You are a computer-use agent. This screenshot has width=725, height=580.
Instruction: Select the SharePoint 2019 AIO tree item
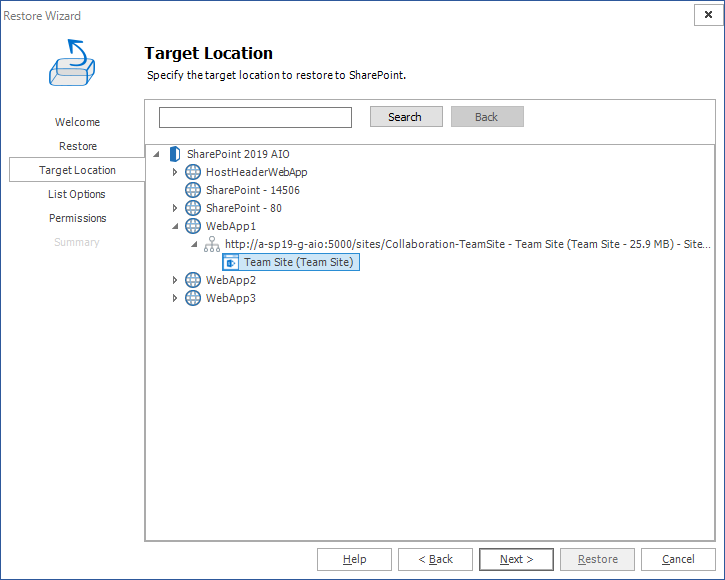[238, 154]
